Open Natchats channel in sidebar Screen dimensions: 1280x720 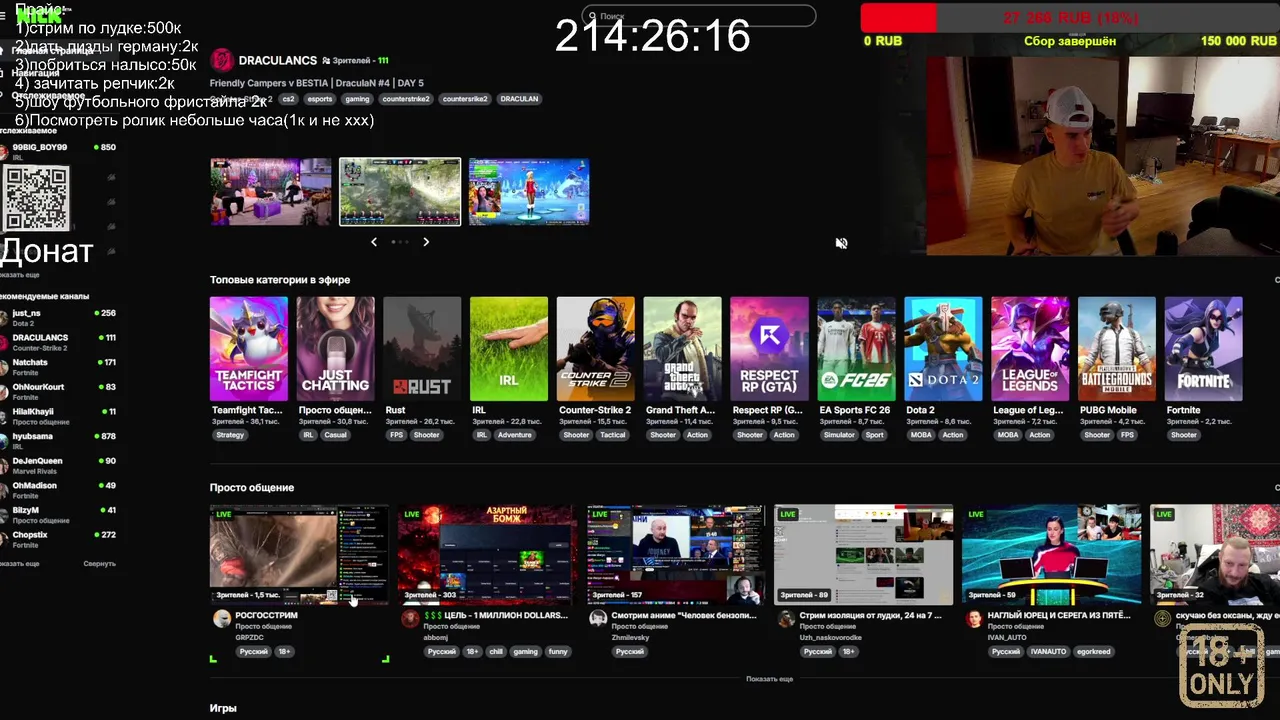[58, 367]
